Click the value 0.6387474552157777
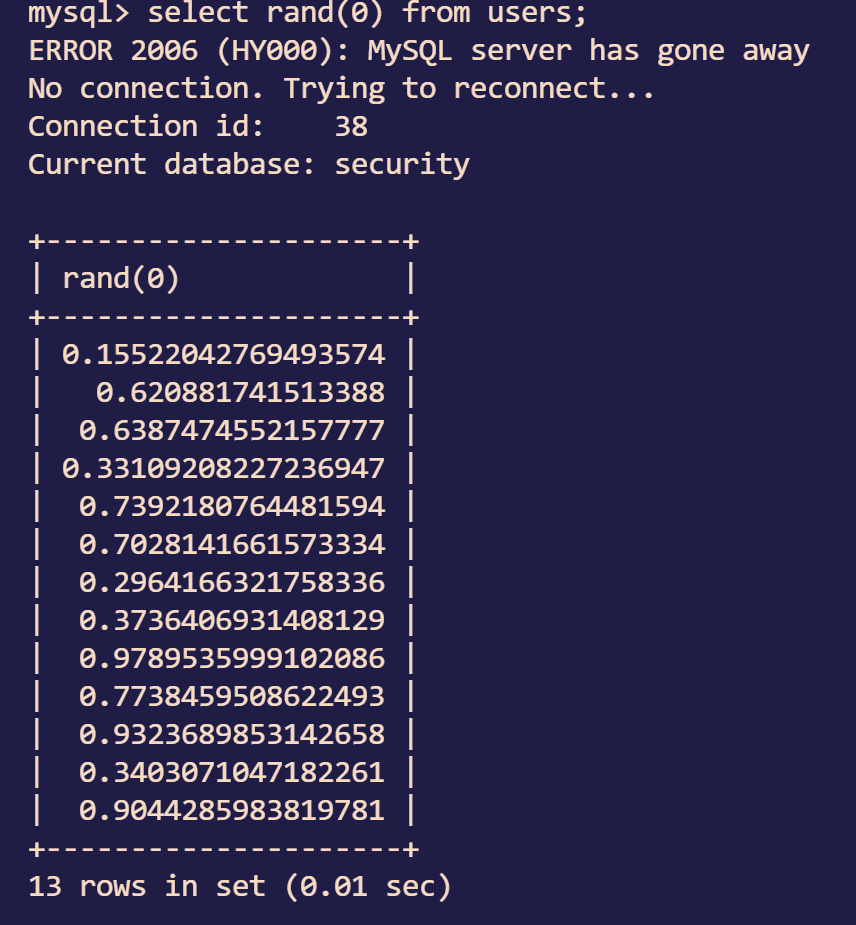 tap(232, 431)
